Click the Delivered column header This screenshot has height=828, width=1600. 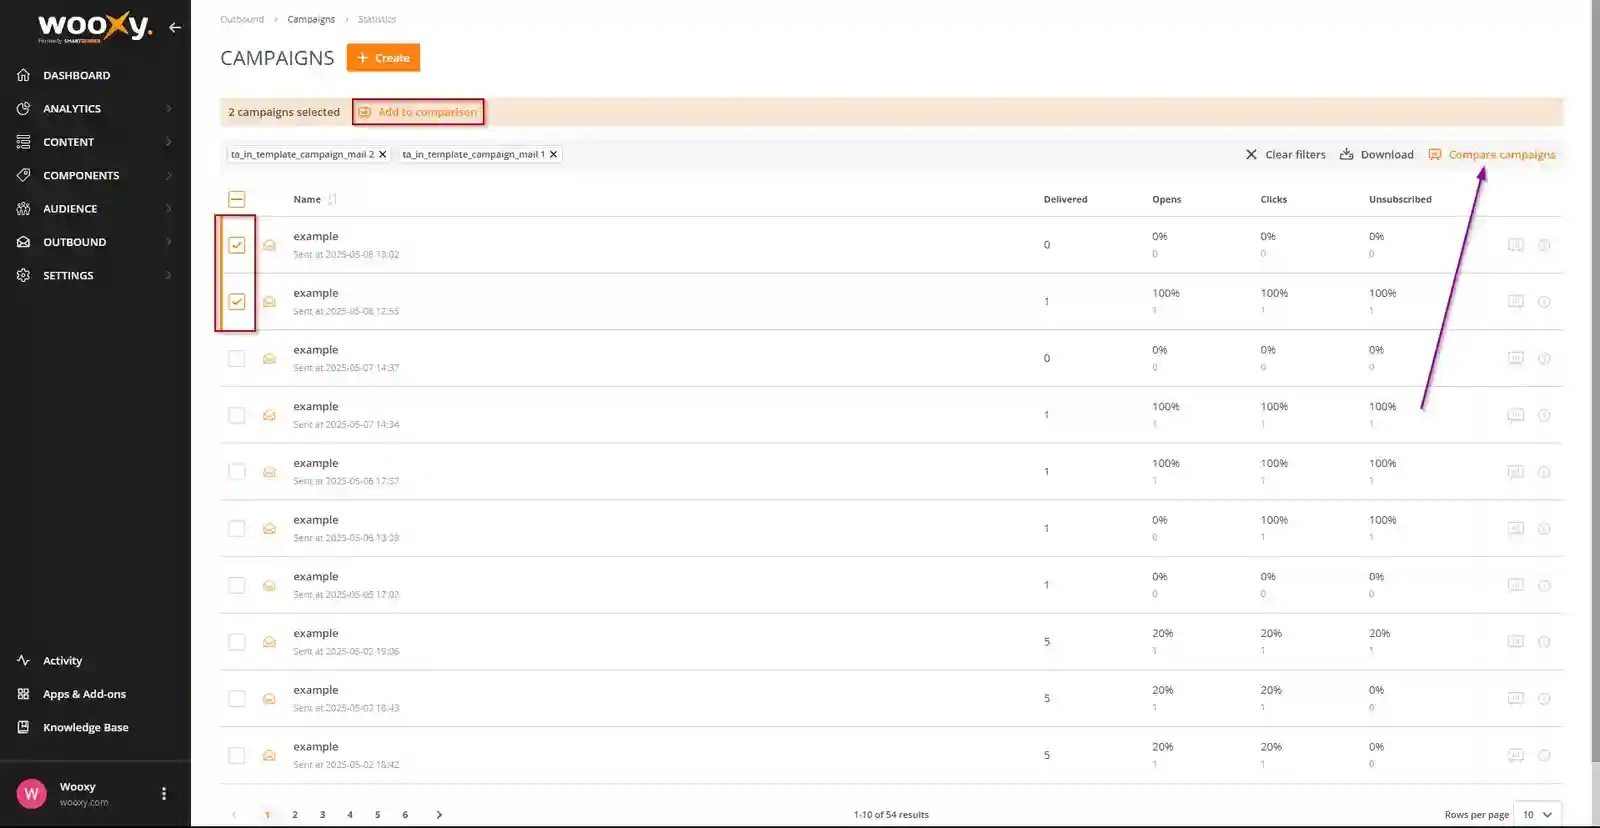click(1065, 199)
